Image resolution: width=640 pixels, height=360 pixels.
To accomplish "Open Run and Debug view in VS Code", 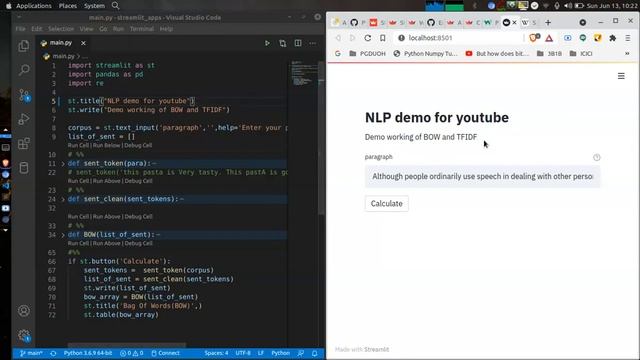I will point(24,119).
